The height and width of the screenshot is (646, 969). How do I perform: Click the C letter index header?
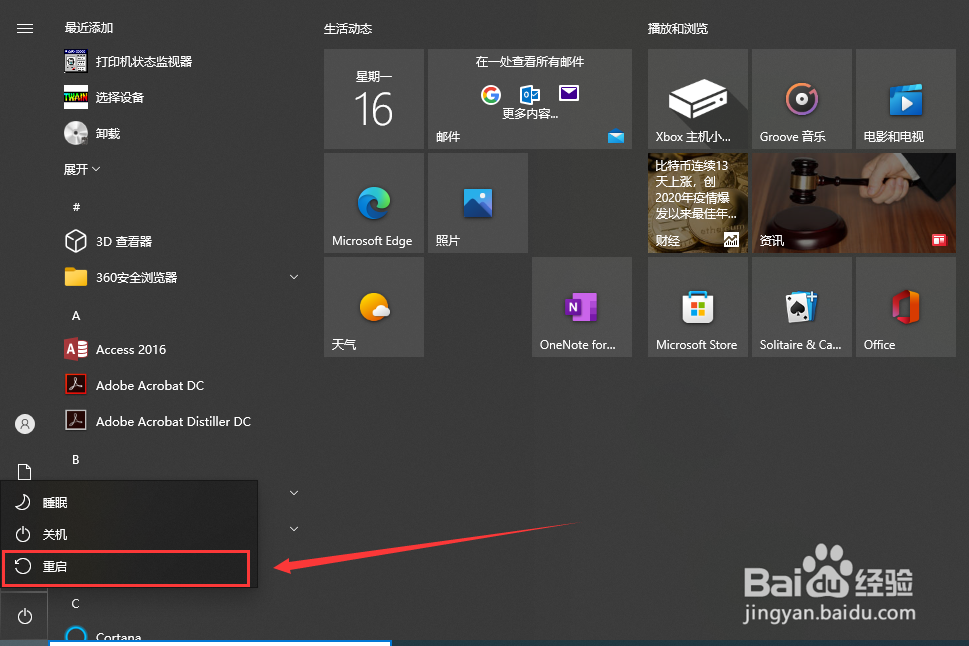(75, 603)
